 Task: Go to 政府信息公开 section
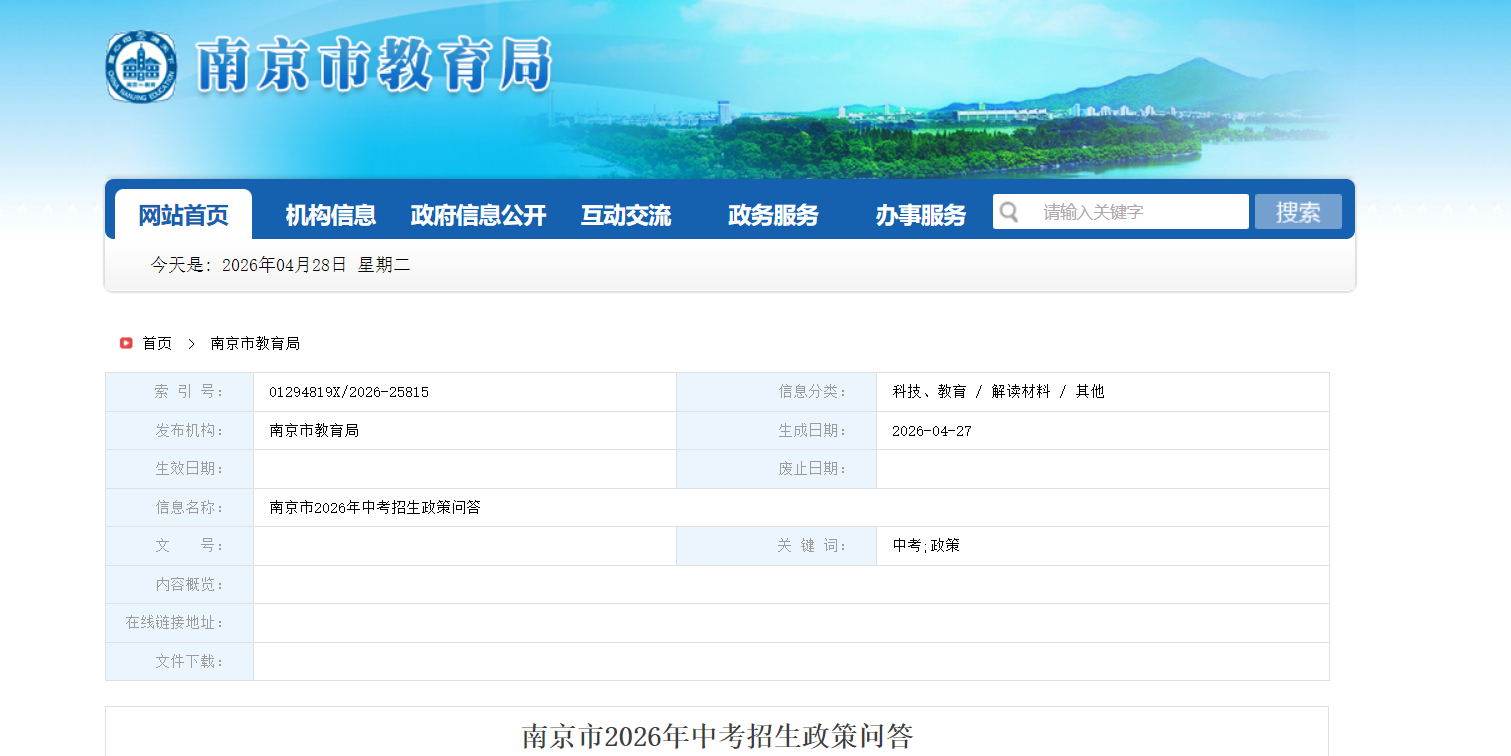coord(478,214)
